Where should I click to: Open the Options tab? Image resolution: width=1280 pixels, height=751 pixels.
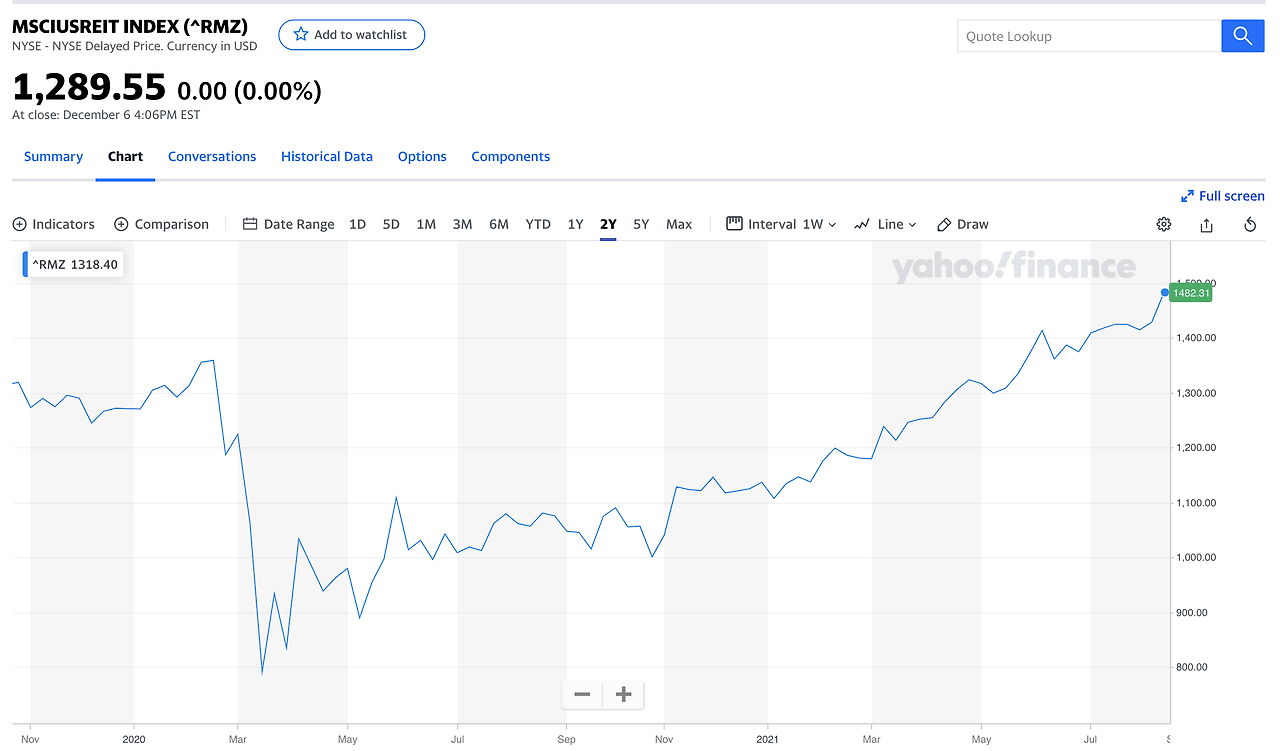point(422,157)
